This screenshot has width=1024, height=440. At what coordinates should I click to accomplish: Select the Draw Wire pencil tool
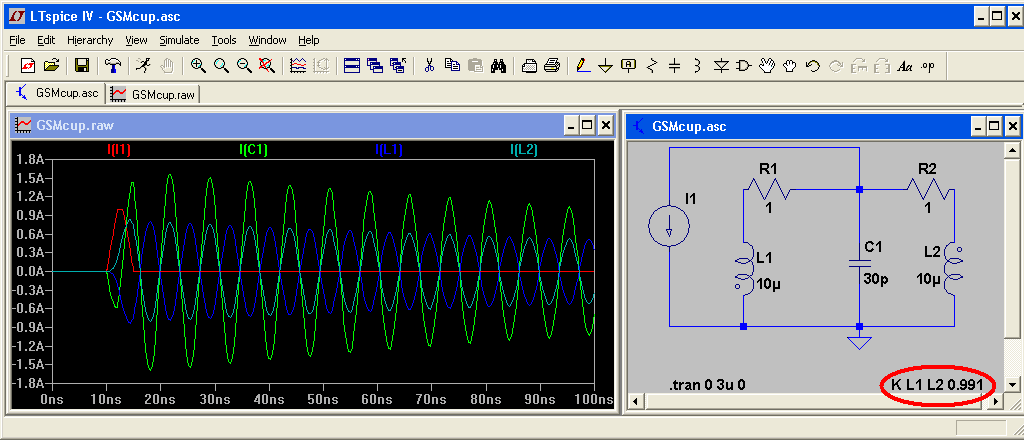point(583,66)
